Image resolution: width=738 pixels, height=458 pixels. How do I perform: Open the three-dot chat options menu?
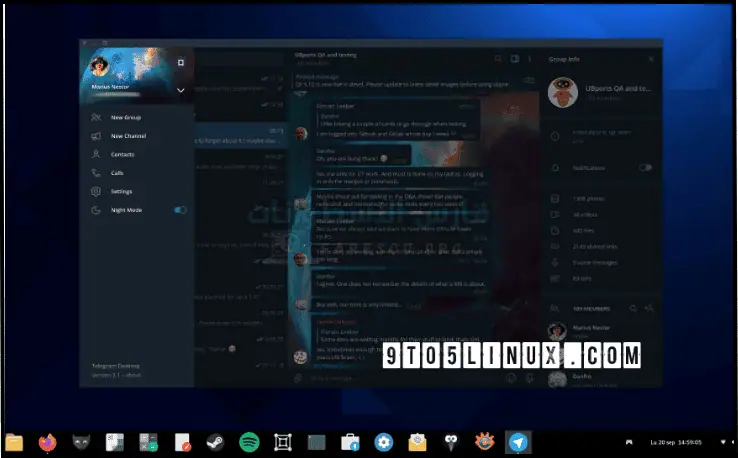click(x=529, y=59)
